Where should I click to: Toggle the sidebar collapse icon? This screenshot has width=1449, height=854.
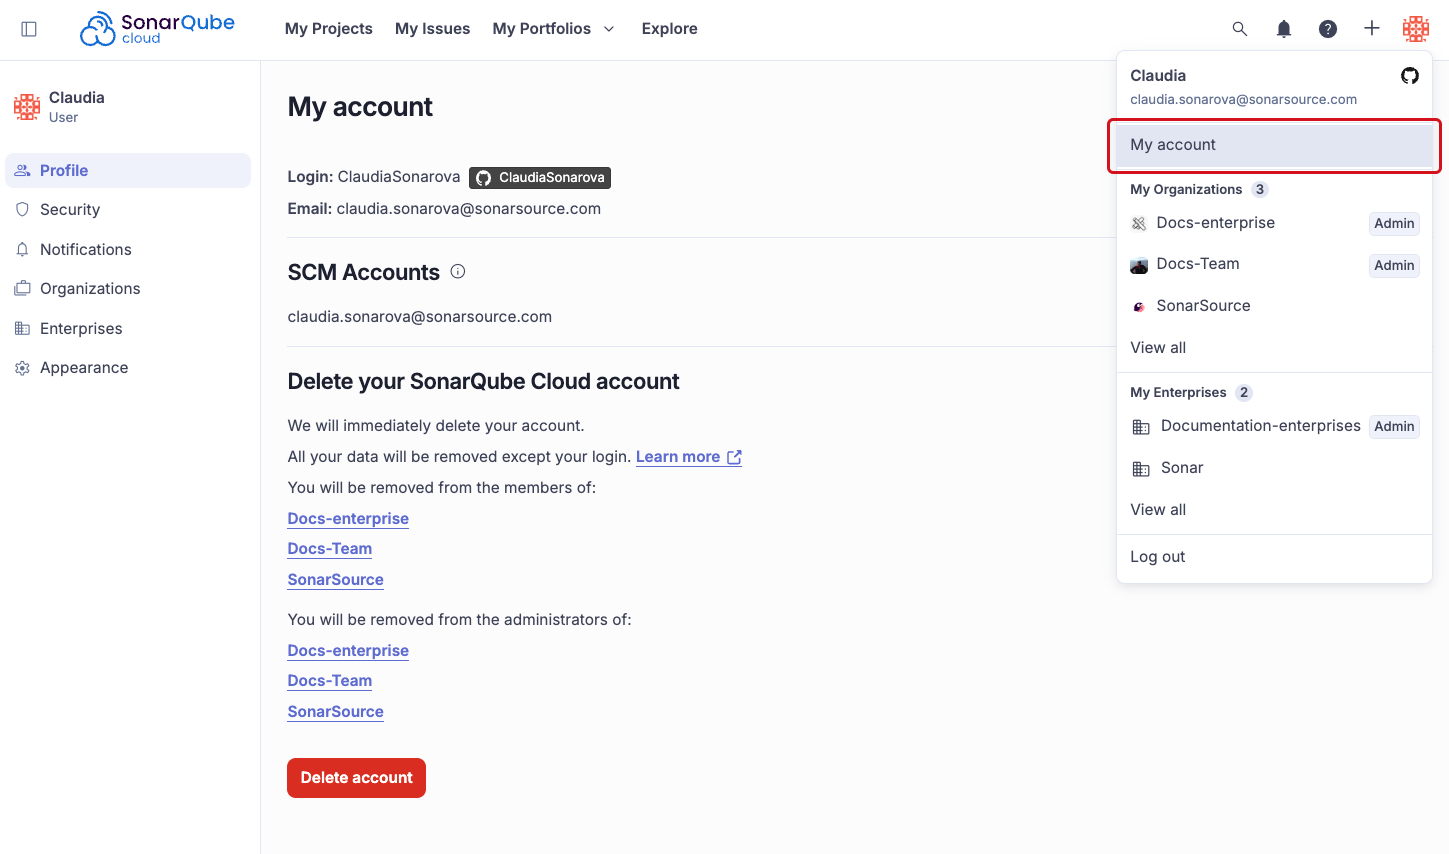(29, 29)
